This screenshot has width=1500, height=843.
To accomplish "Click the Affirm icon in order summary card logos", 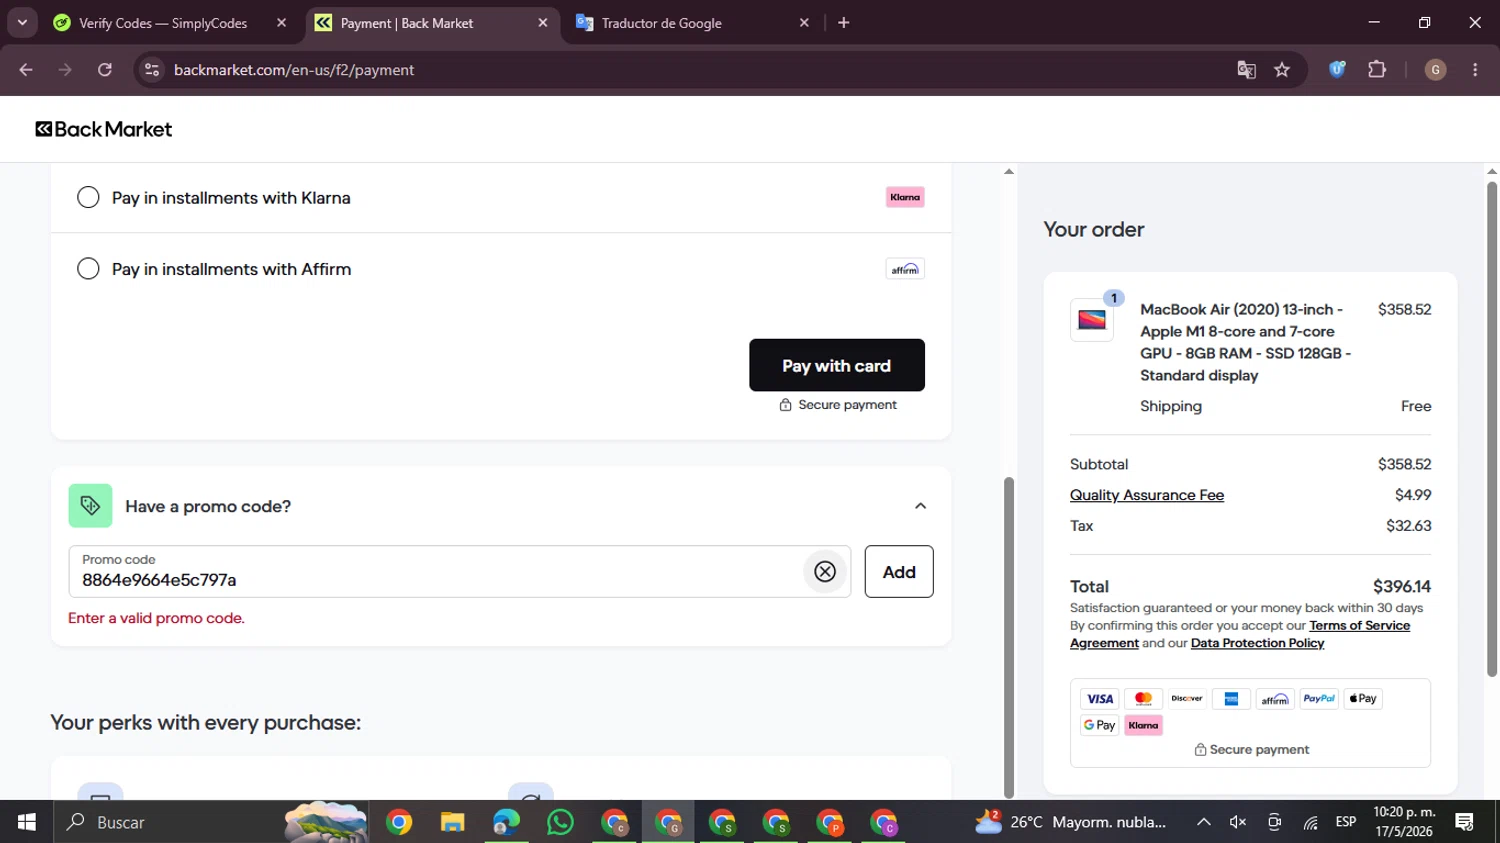I will tap(1275, 699).
